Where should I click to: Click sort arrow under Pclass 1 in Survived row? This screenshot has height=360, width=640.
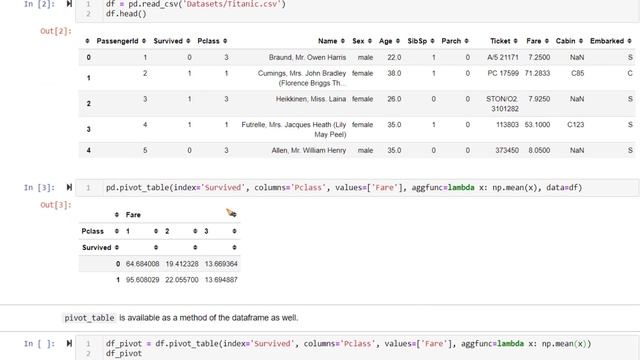[x=156, y=247]
